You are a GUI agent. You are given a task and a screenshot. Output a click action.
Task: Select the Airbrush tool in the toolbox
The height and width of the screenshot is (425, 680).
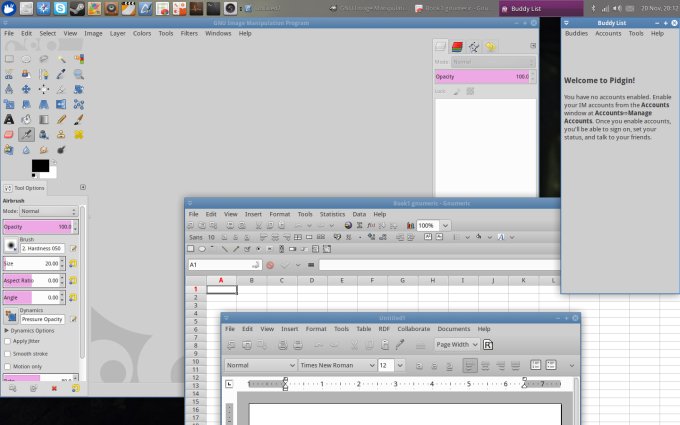pos(27,135)
